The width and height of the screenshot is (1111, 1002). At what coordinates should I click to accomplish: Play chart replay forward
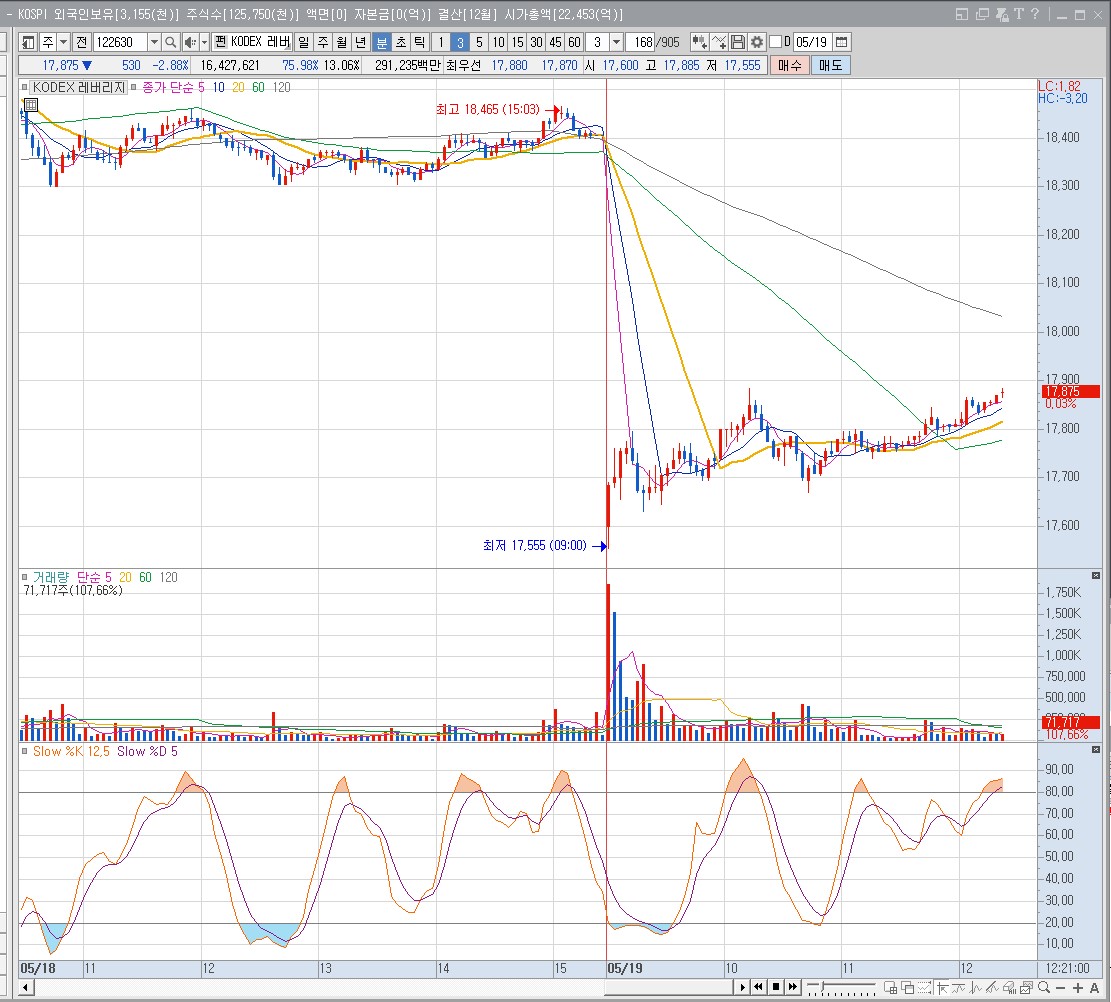tap(742, 987)
